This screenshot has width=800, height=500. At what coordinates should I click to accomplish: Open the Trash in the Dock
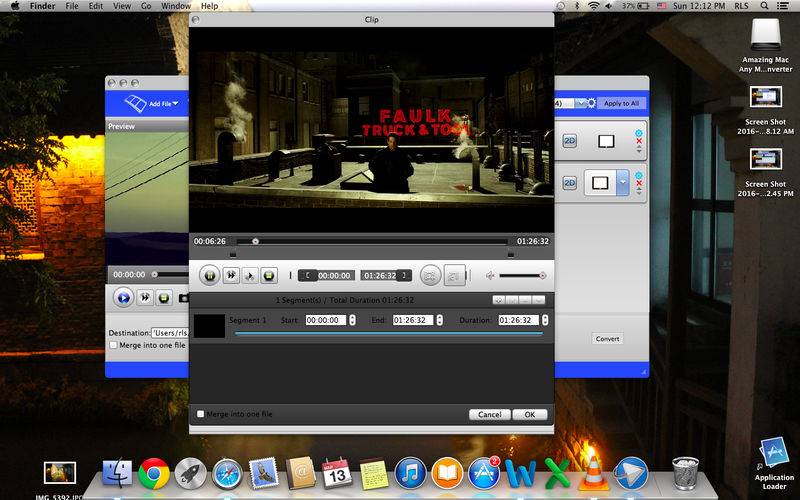click(x=685, y=473)
